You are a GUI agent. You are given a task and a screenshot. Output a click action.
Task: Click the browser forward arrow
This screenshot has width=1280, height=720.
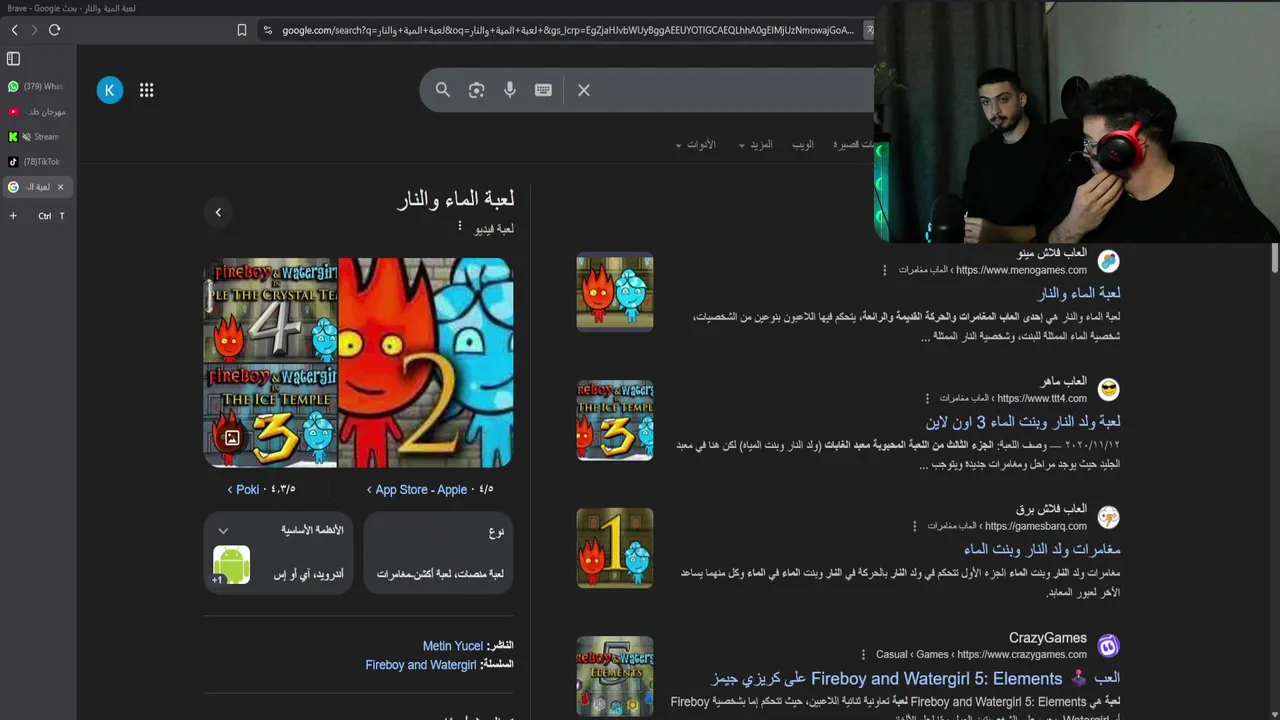34,30
